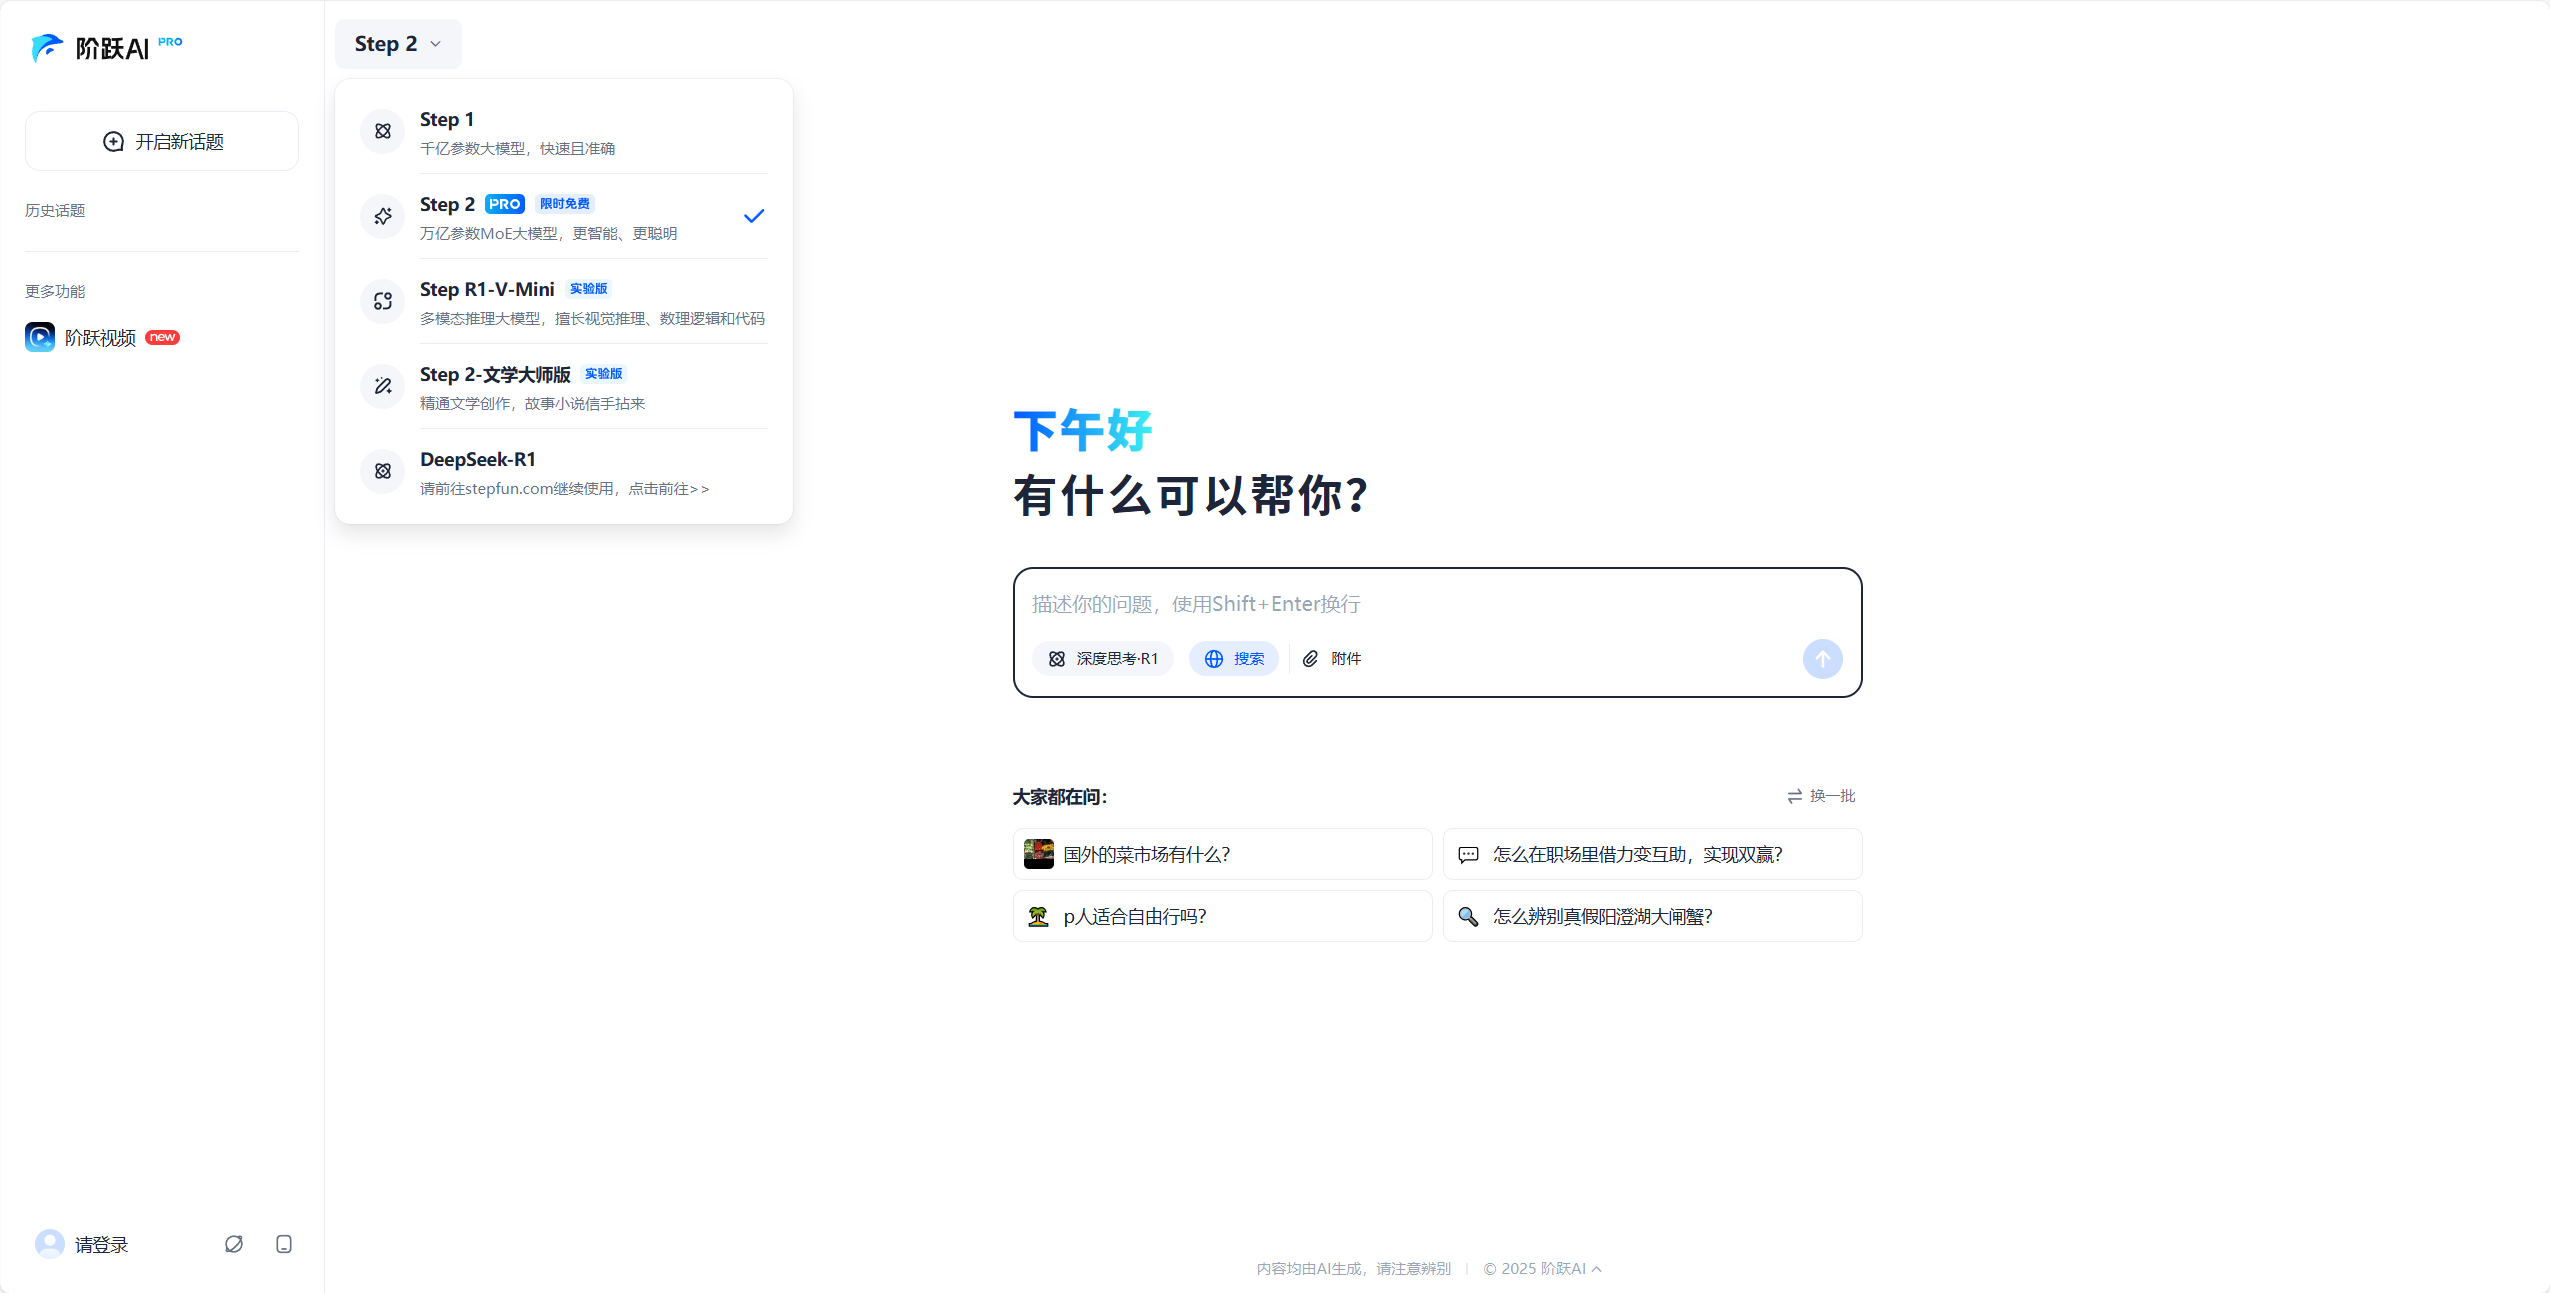2550x1293 pixels.
Task: Ask p人适合自由行吗?
Action: 1222,916
